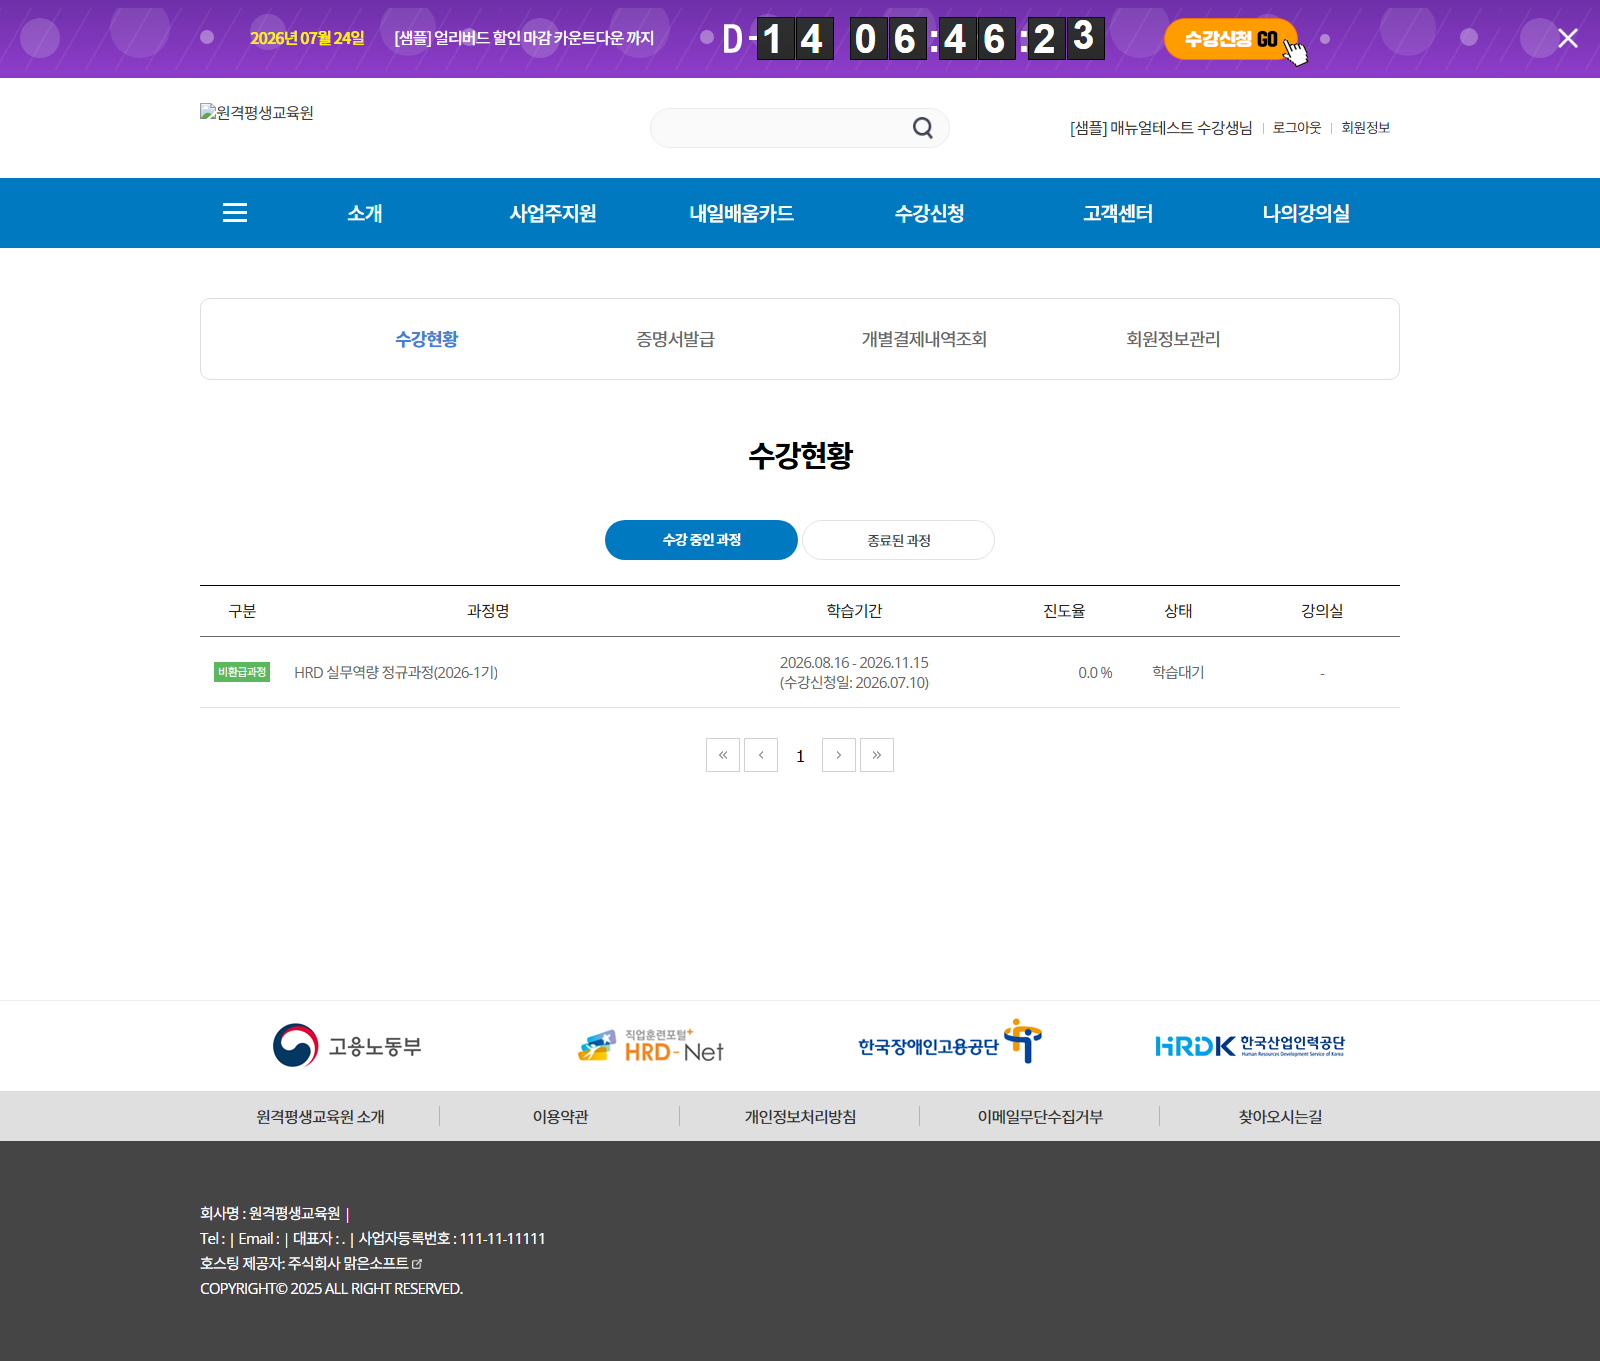Open 개인정보처리방침 footer link
Viewport: 1600px width, 1361px height.
(800, 1116)
